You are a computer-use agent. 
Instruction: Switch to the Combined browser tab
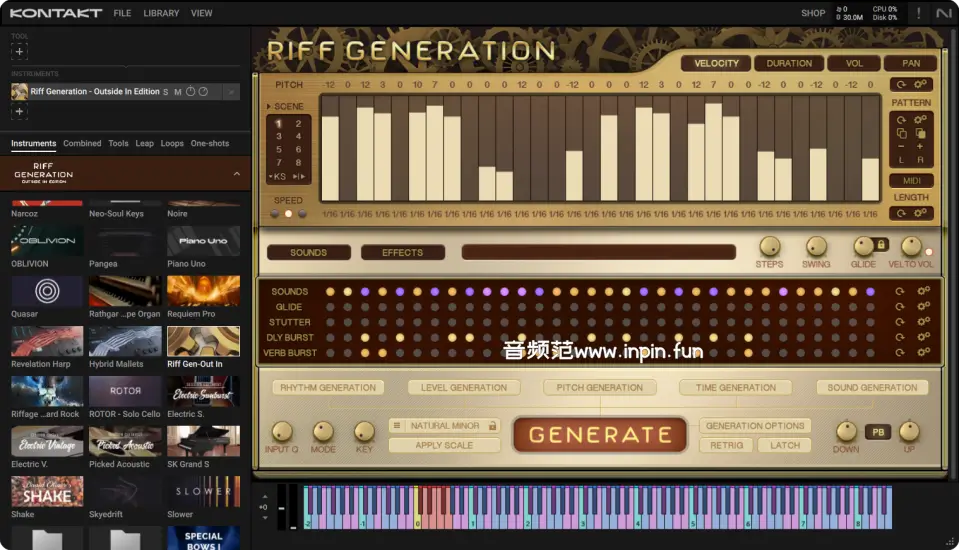point(82,143)
